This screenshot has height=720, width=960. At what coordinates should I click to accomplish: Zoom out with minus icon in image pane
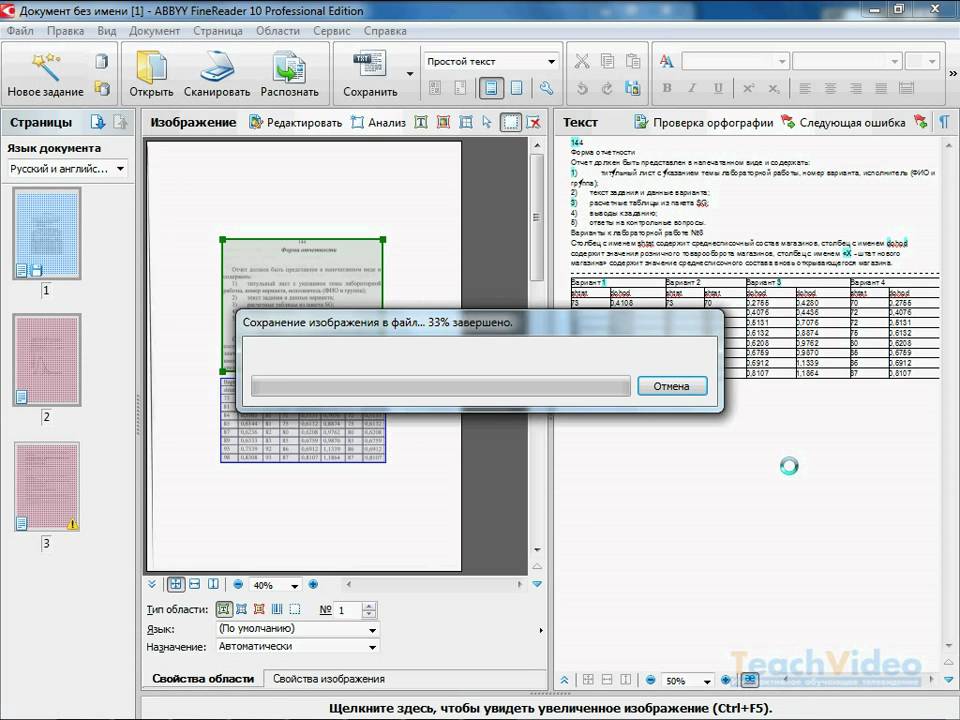click(x=238, y=585)
